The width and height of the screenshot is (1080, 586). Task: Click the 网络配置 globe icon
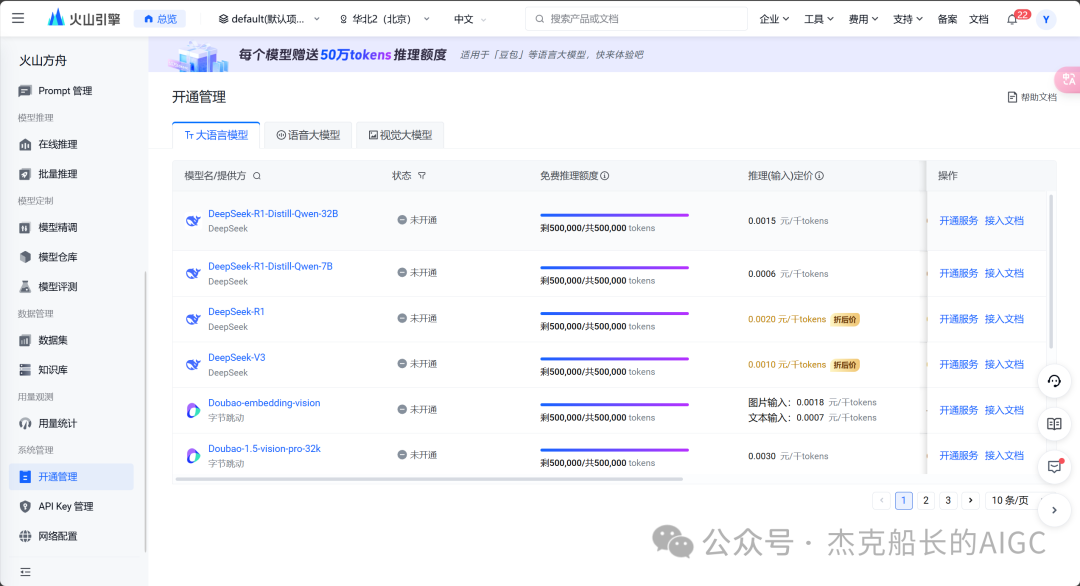point(25,536)
